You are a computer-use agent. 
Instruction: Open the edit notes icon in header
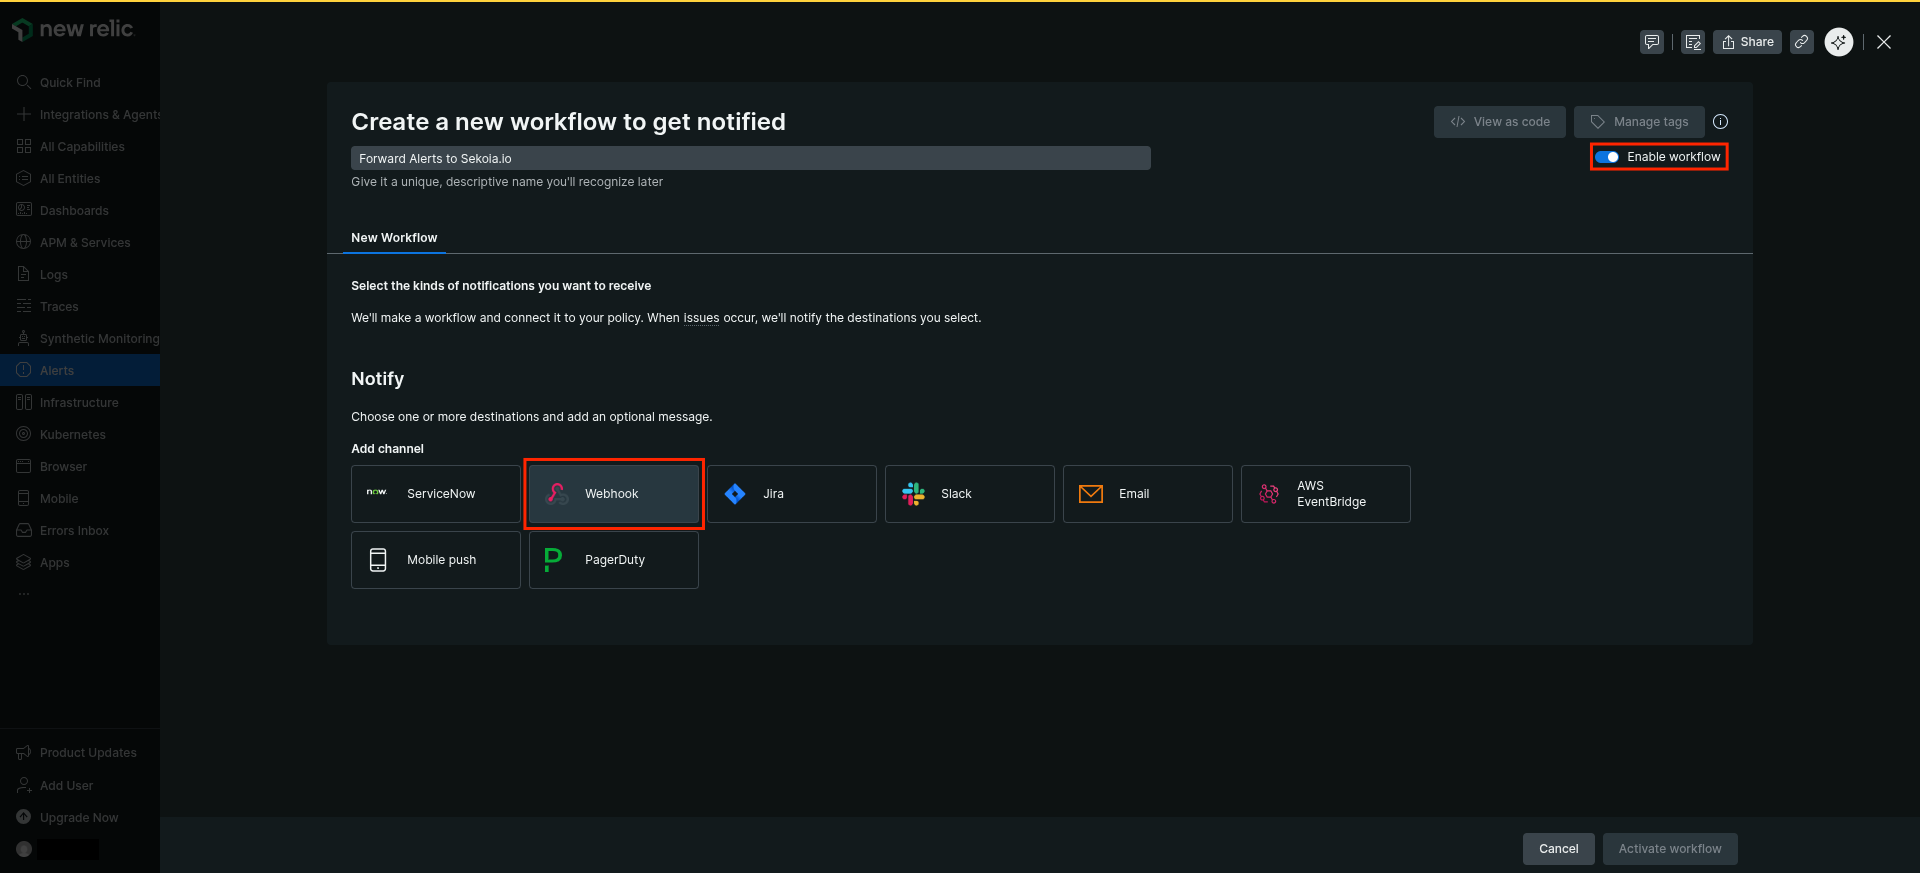[1693, 42]
